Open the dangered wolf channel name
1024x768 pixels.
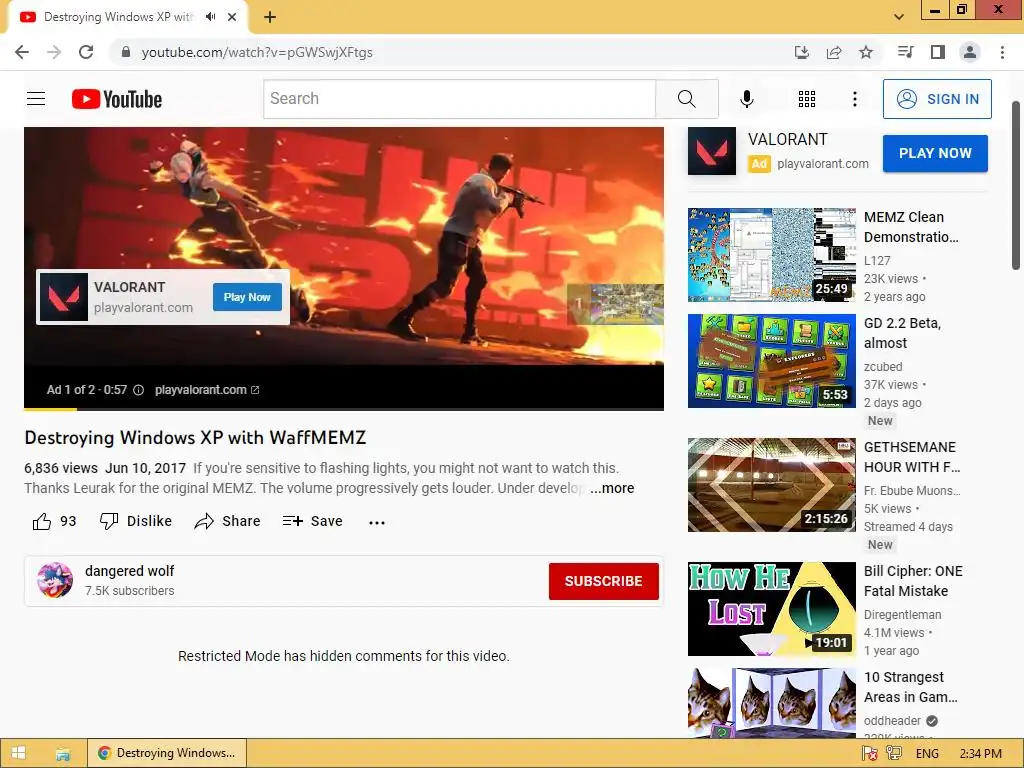point(129,571)
